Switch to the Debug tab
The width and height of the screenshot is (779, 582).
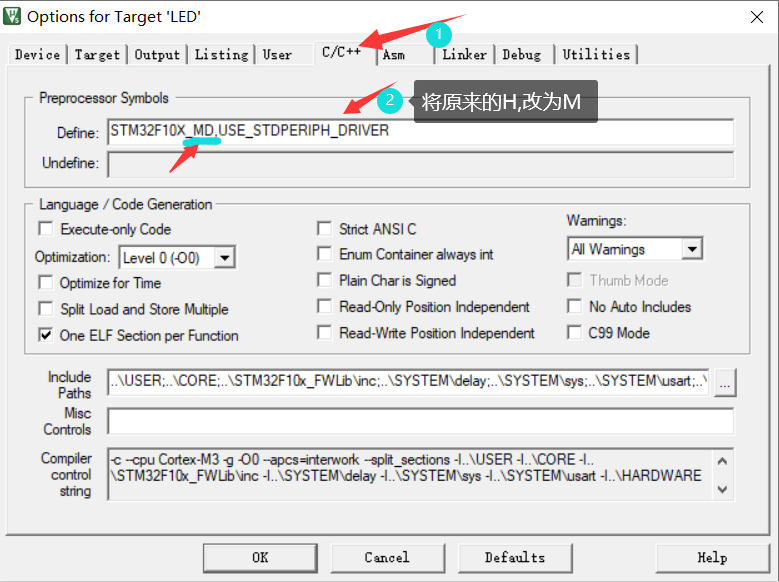pos(522,54)
